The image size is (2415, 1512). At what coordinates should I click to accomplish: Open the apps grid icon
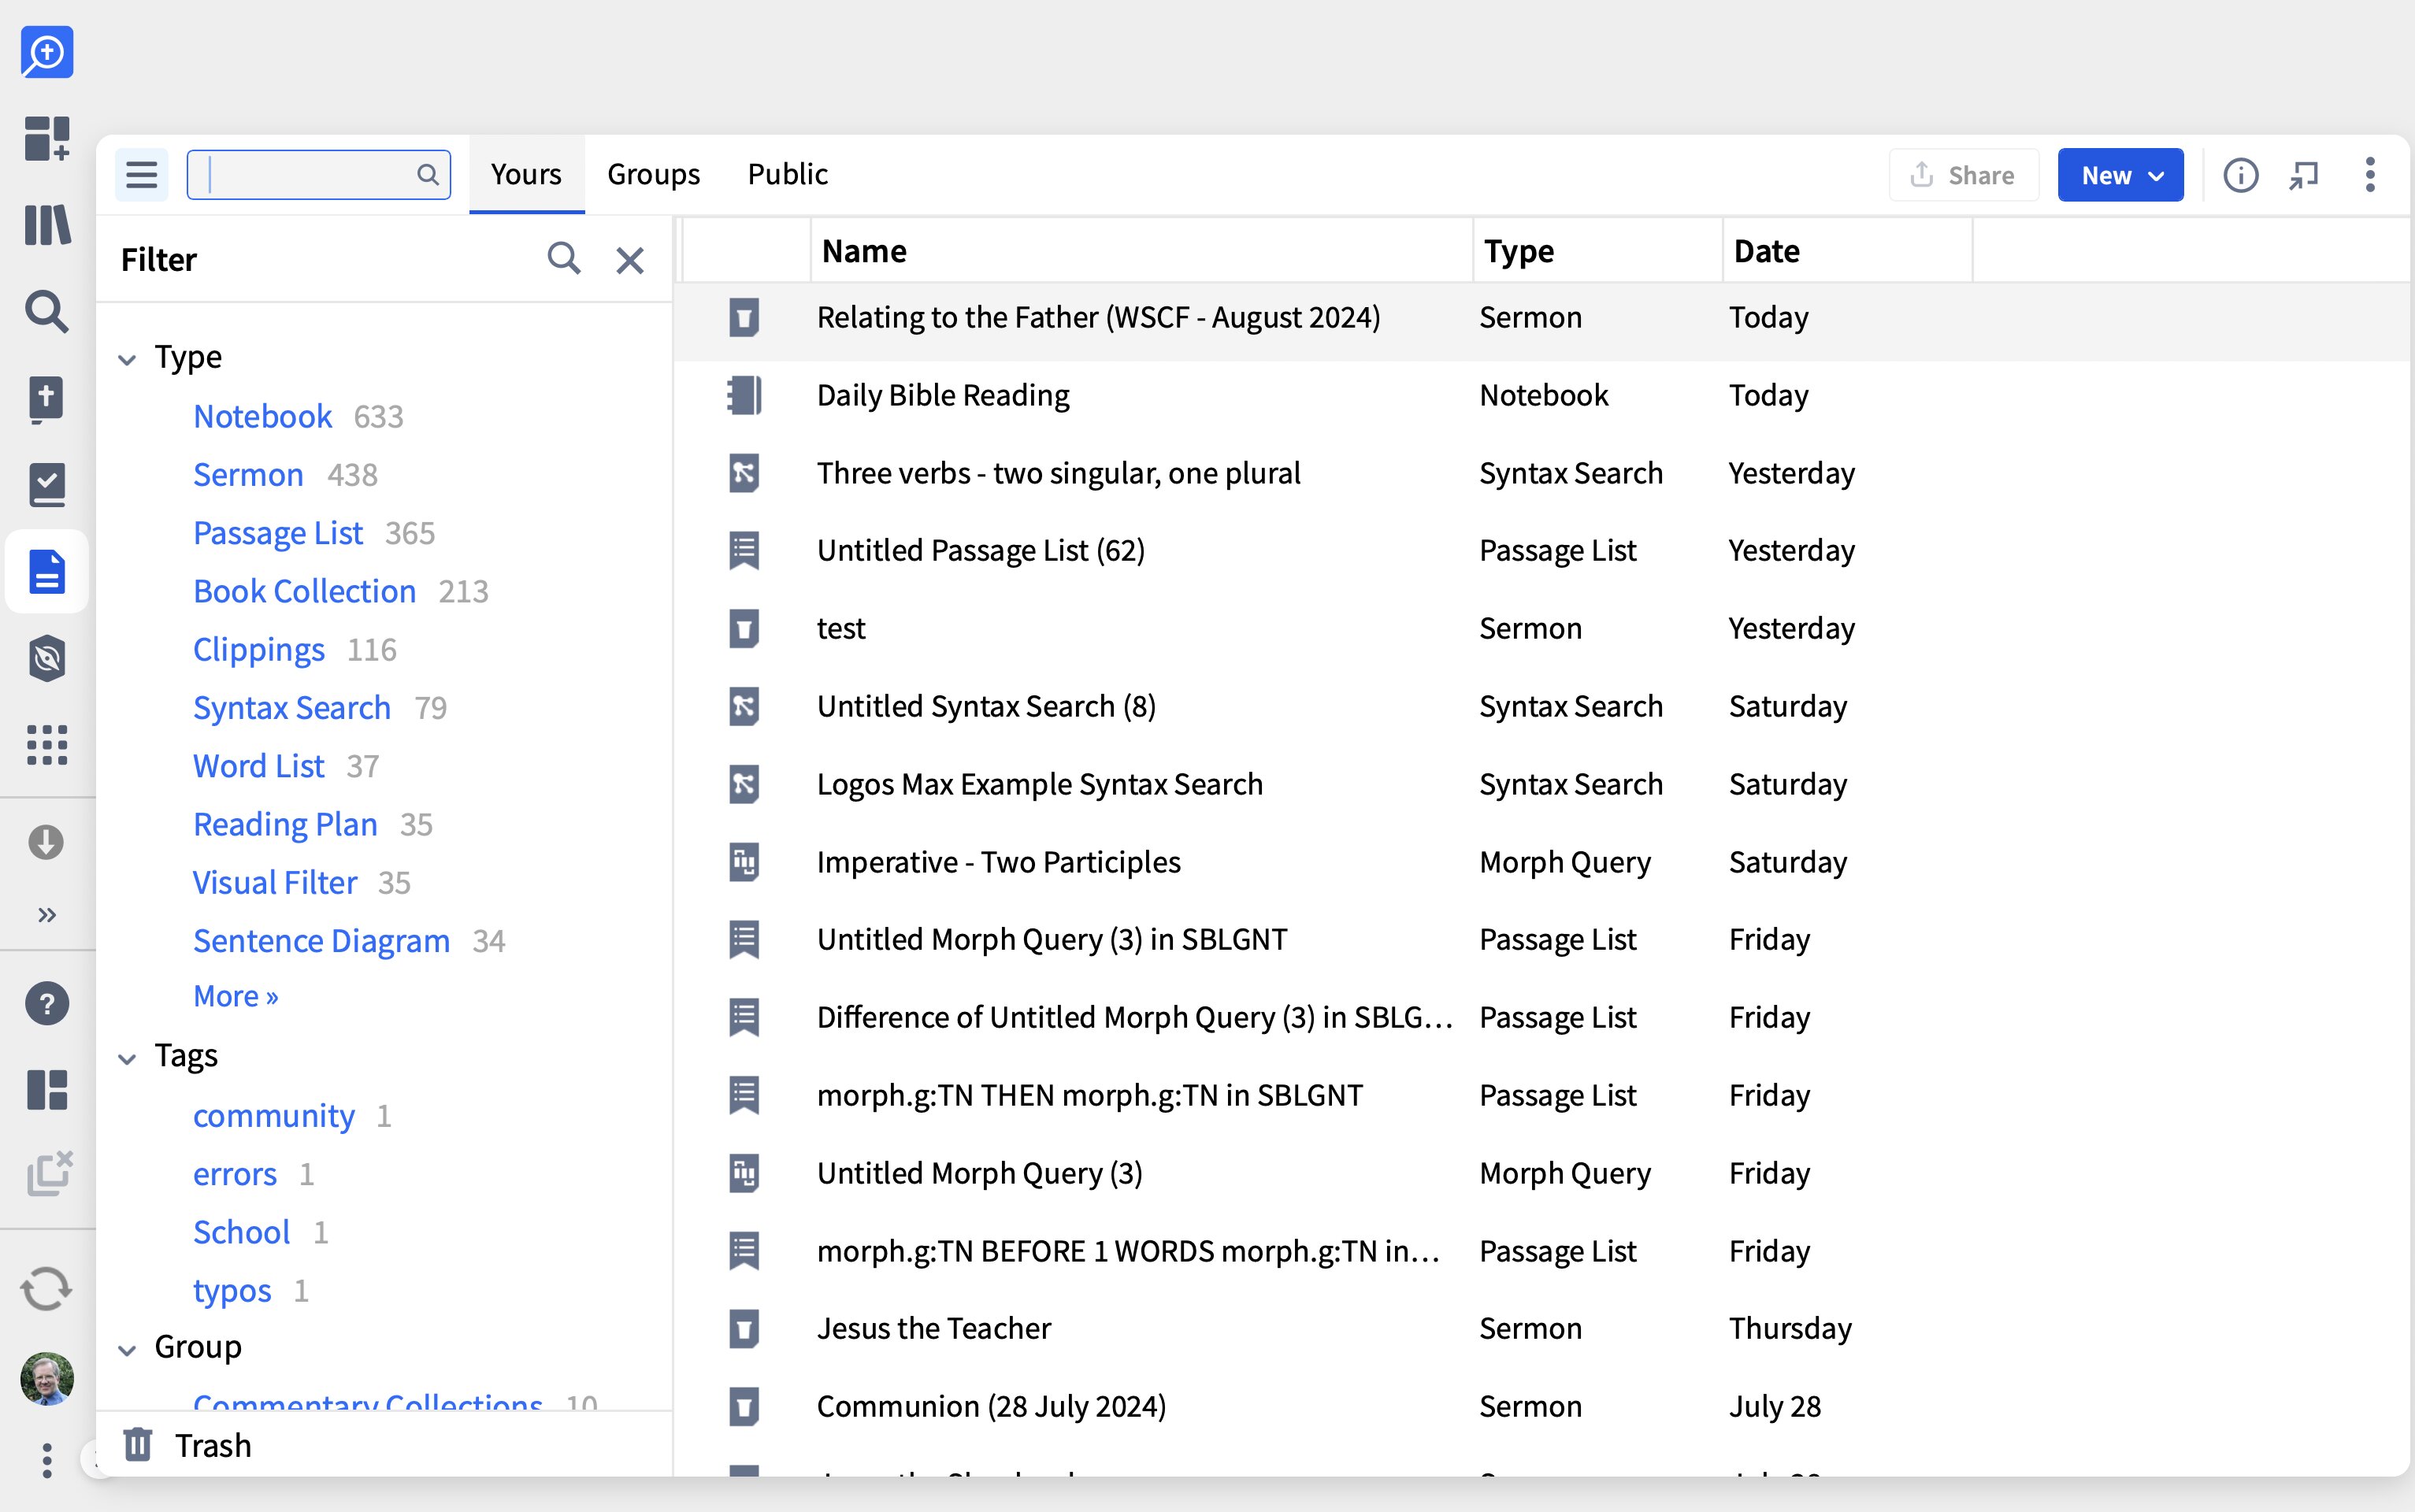47,745
